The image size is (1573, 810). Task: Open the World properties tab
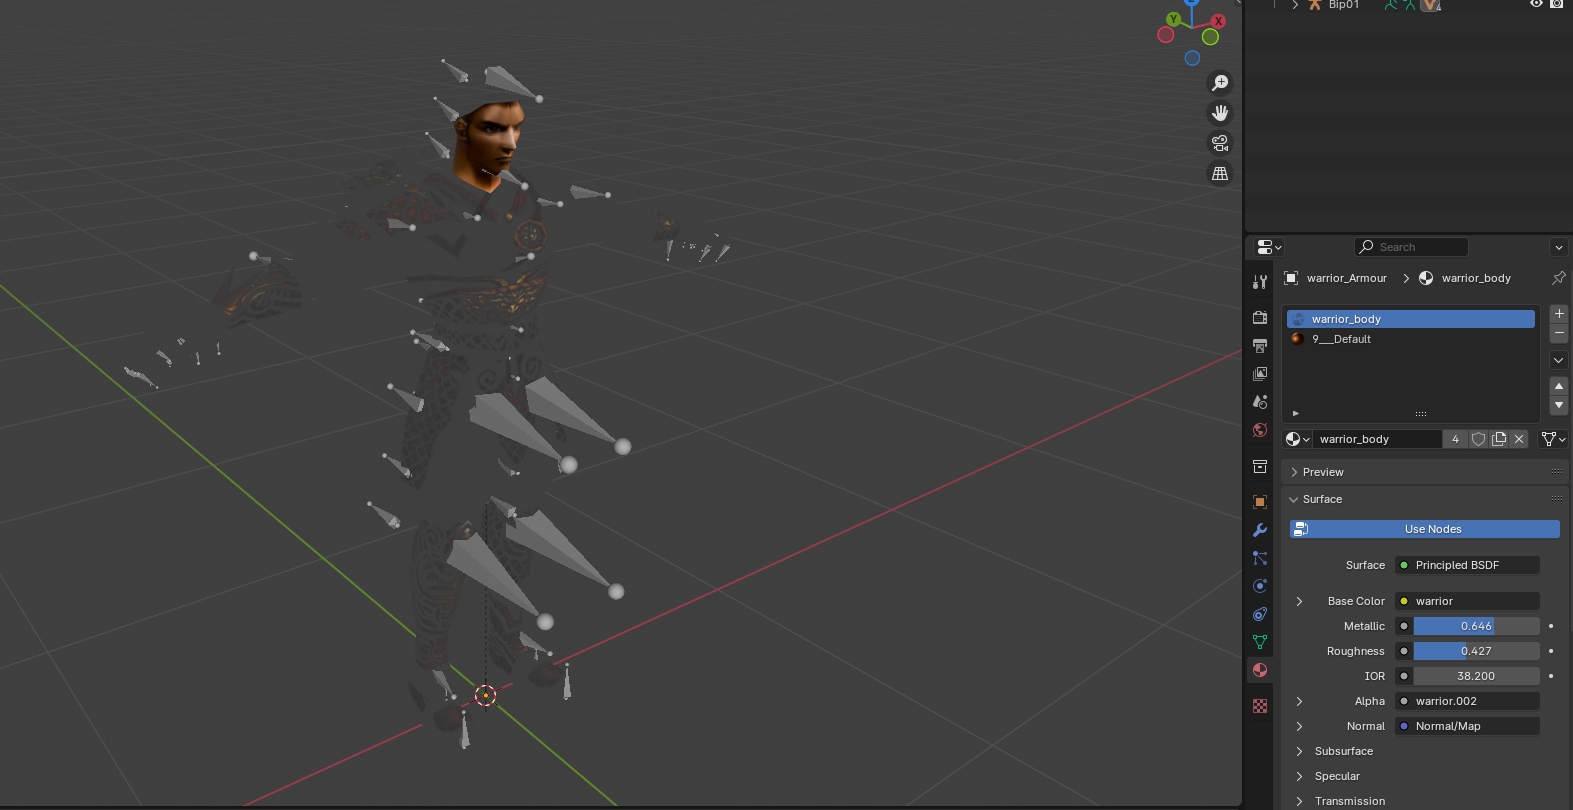[x=1260, y=429]
